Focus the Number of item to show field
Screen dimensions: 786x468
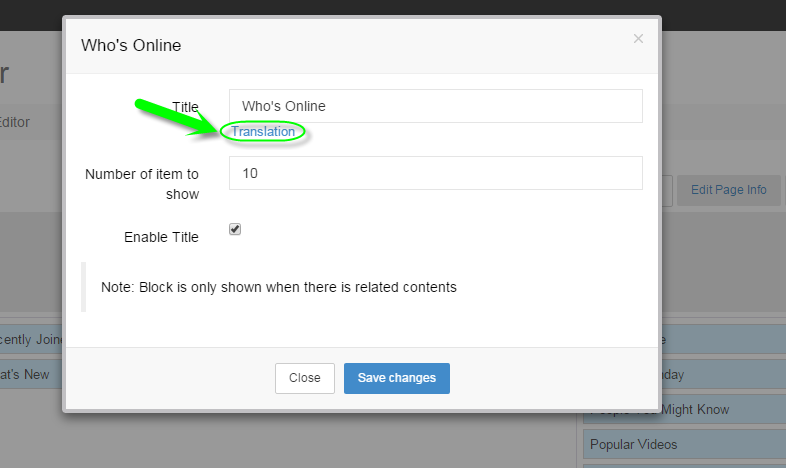435,173
